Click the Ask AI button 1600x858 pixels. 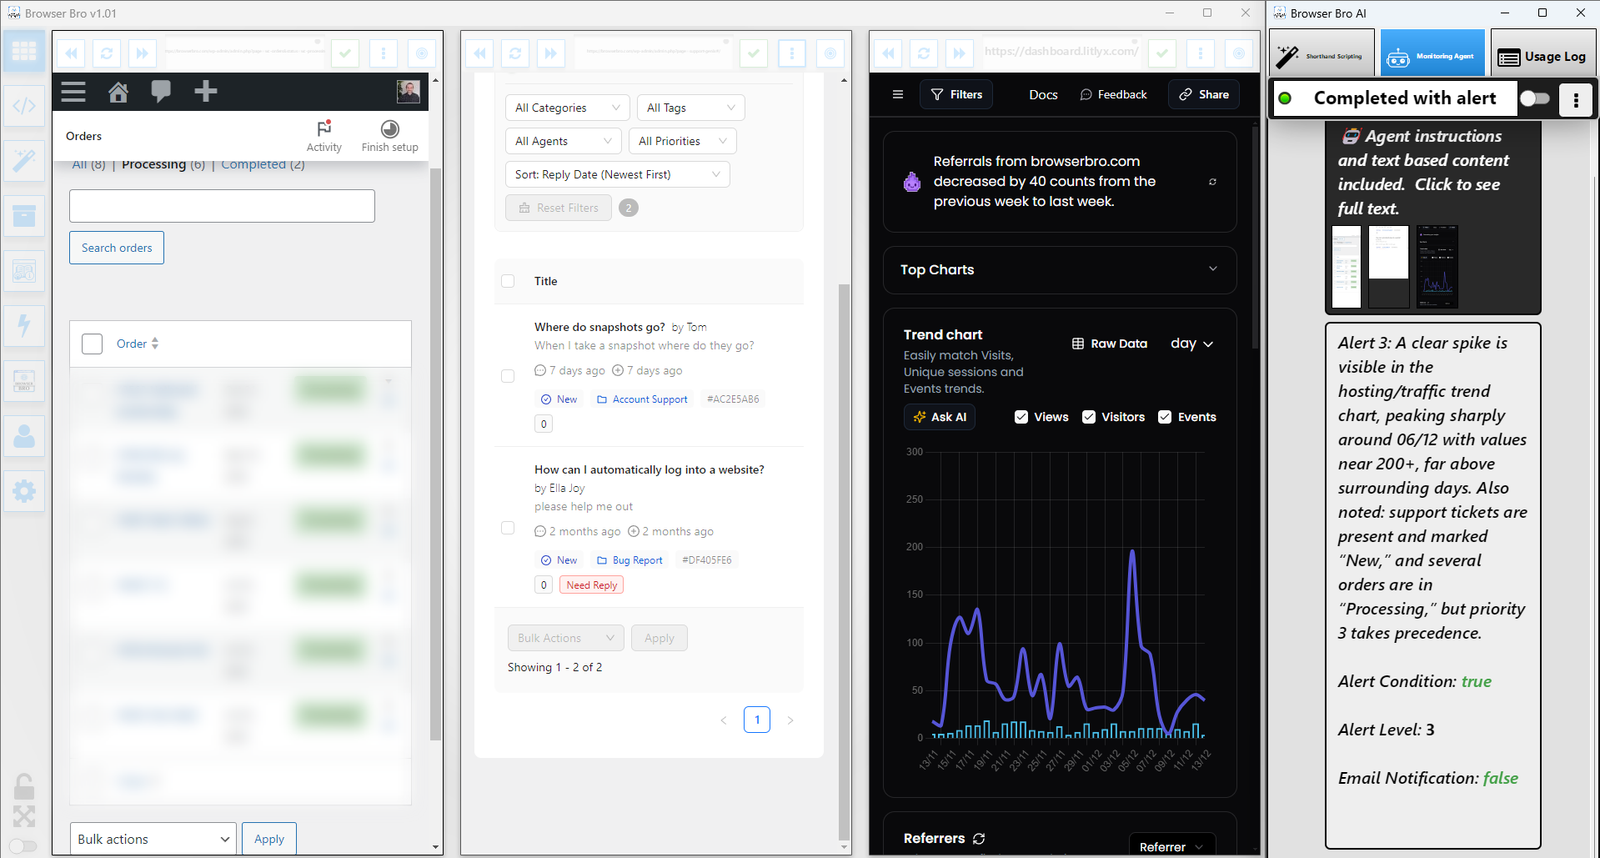(x=939, y=417)
